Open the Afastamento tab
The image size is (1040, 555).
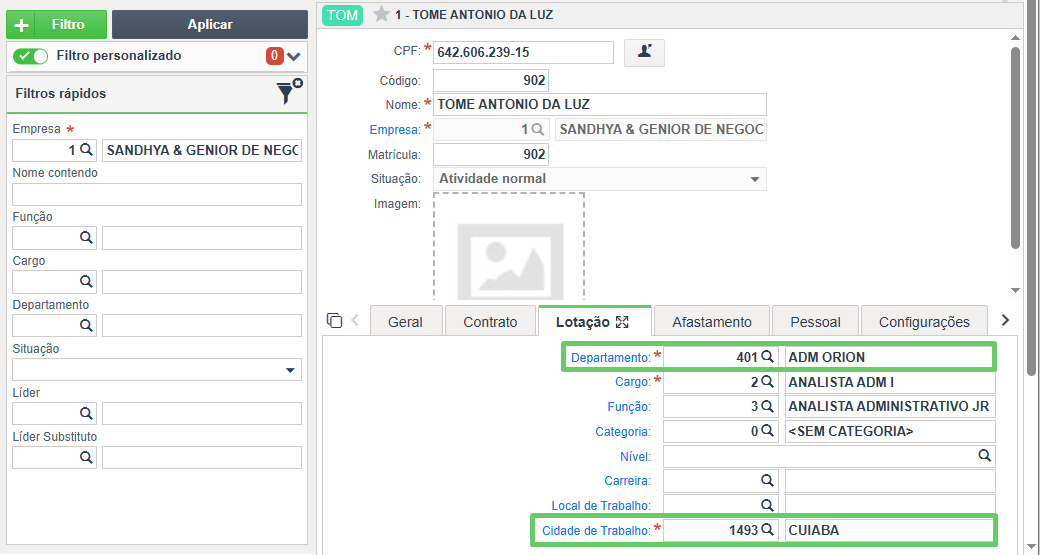(712, 322)
